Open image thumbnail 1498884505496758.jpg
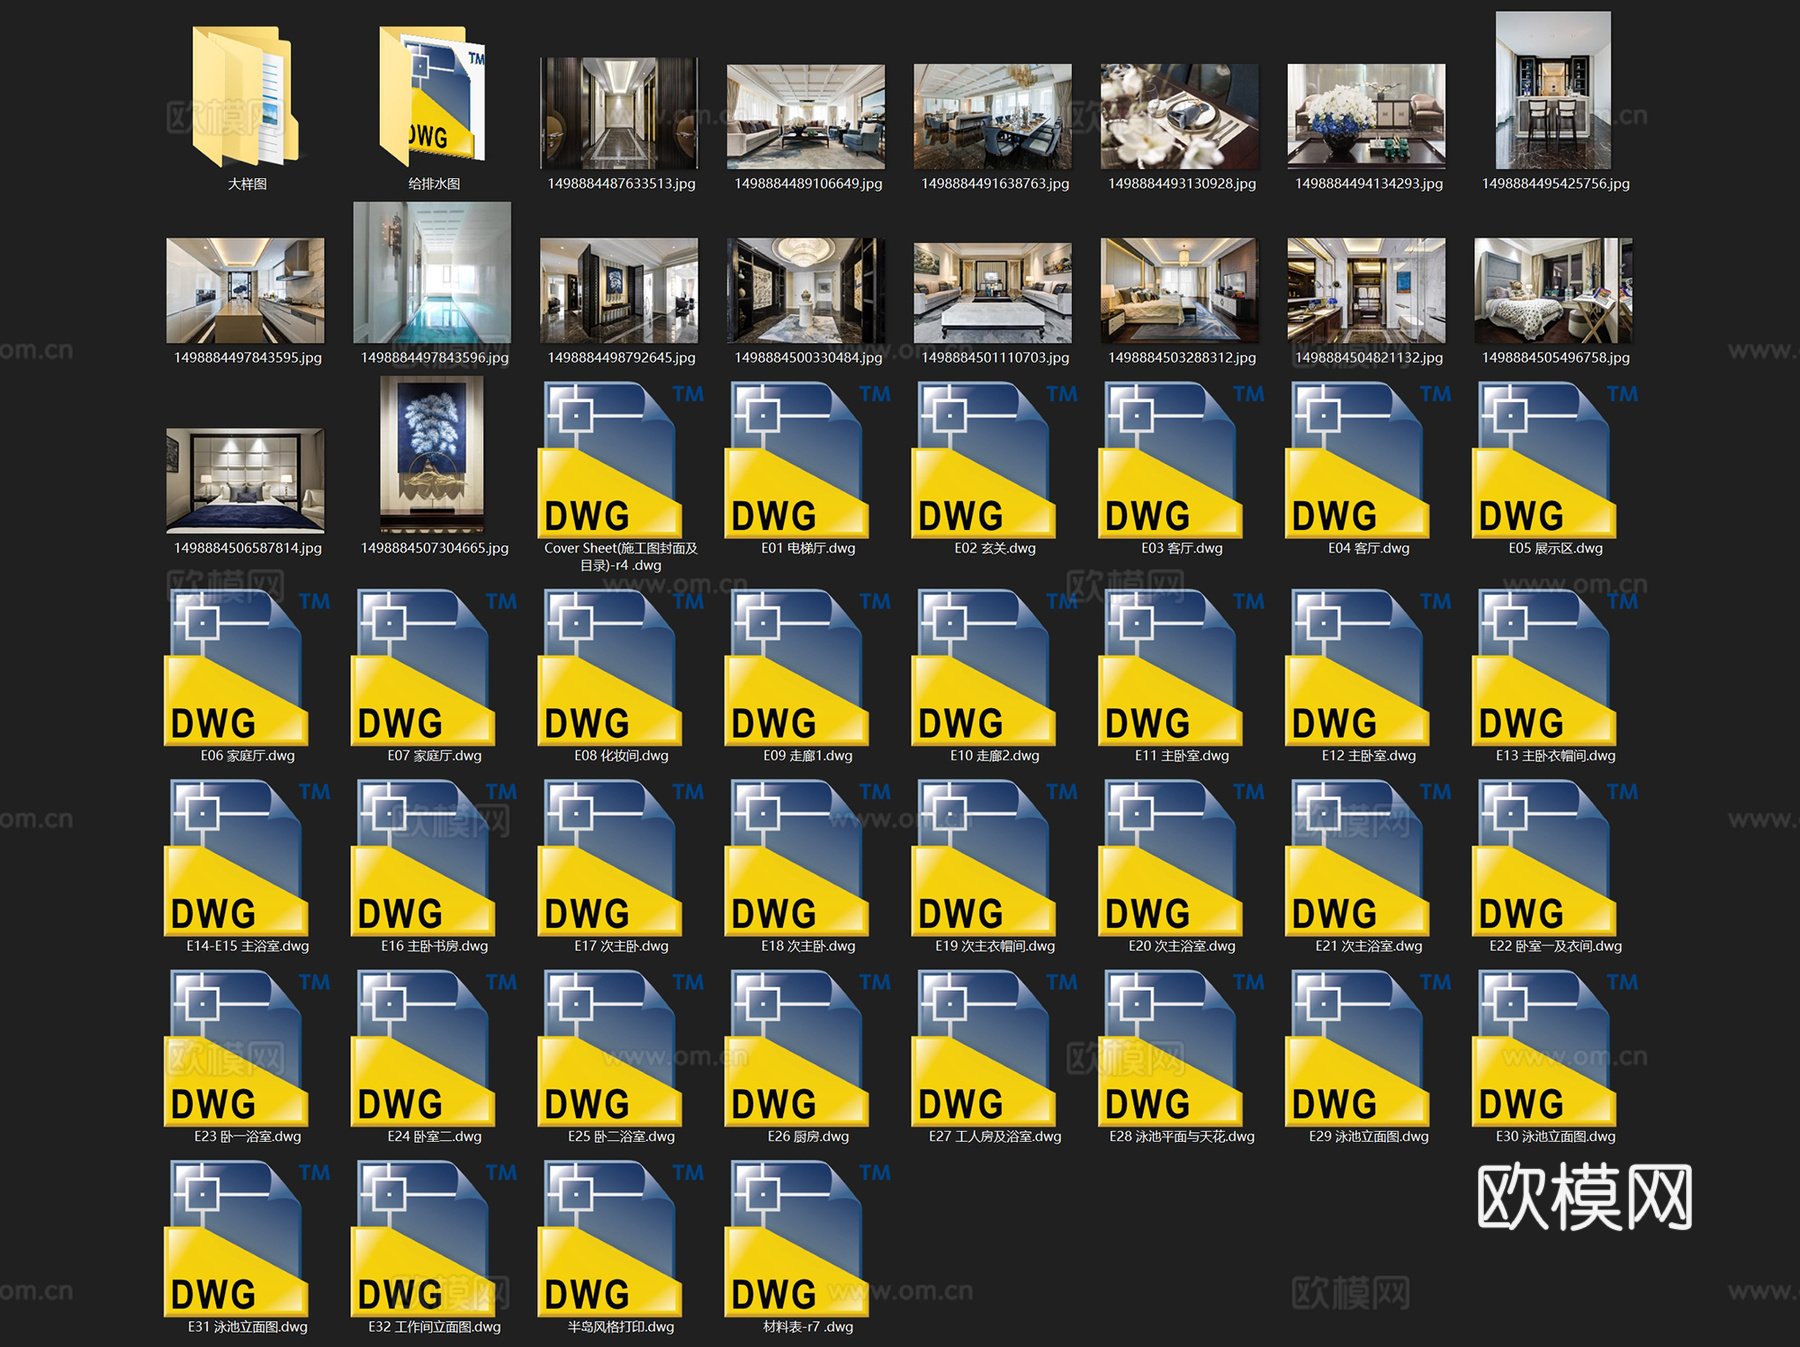The width and height of the screenshot is (1800, 1347). [x=1554, y=291]
